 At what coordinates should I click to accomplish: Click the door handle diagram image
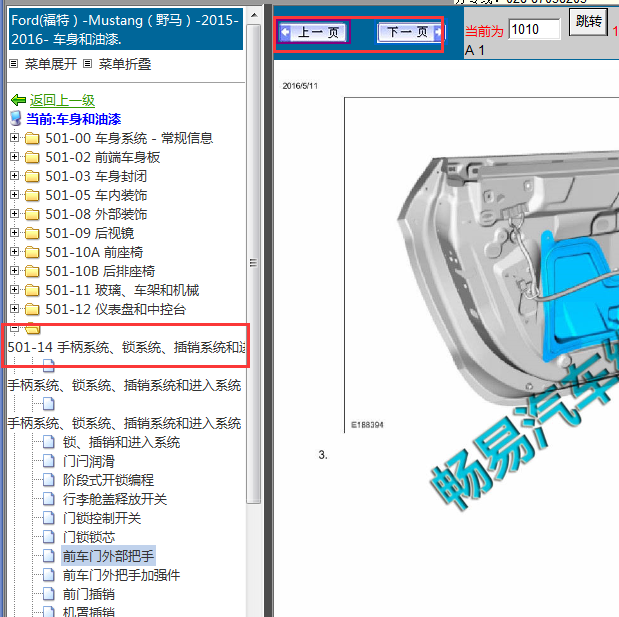click(x=482, y=264)
